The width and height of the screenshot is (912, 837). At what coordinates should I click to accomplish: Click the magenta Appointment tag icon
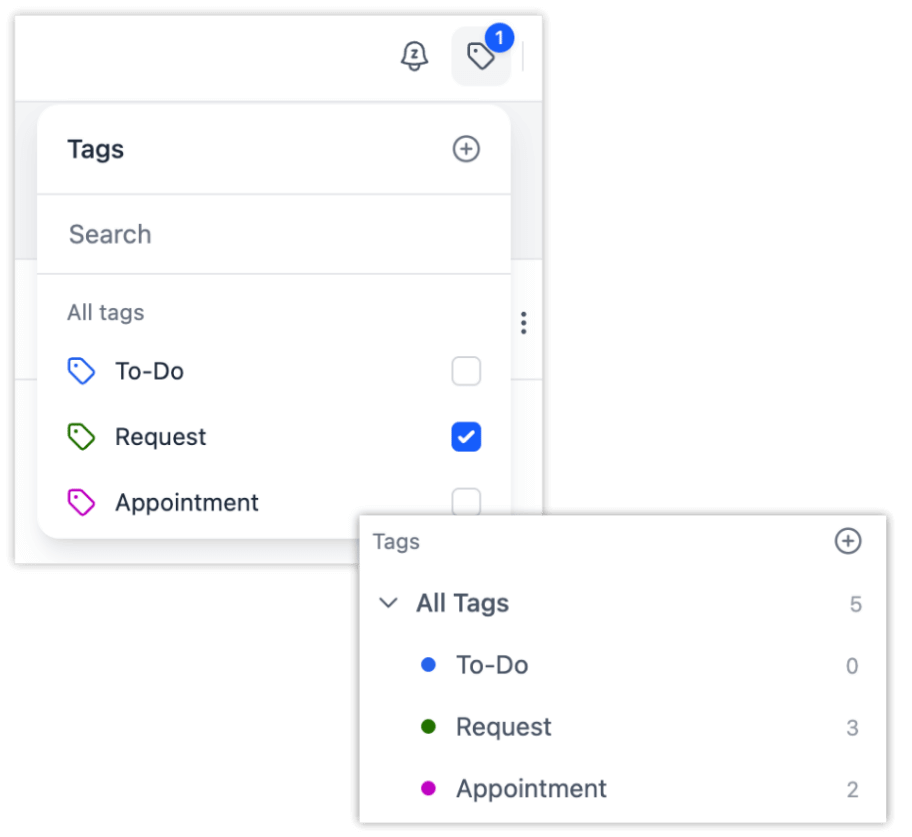click(x=81, y=502)
